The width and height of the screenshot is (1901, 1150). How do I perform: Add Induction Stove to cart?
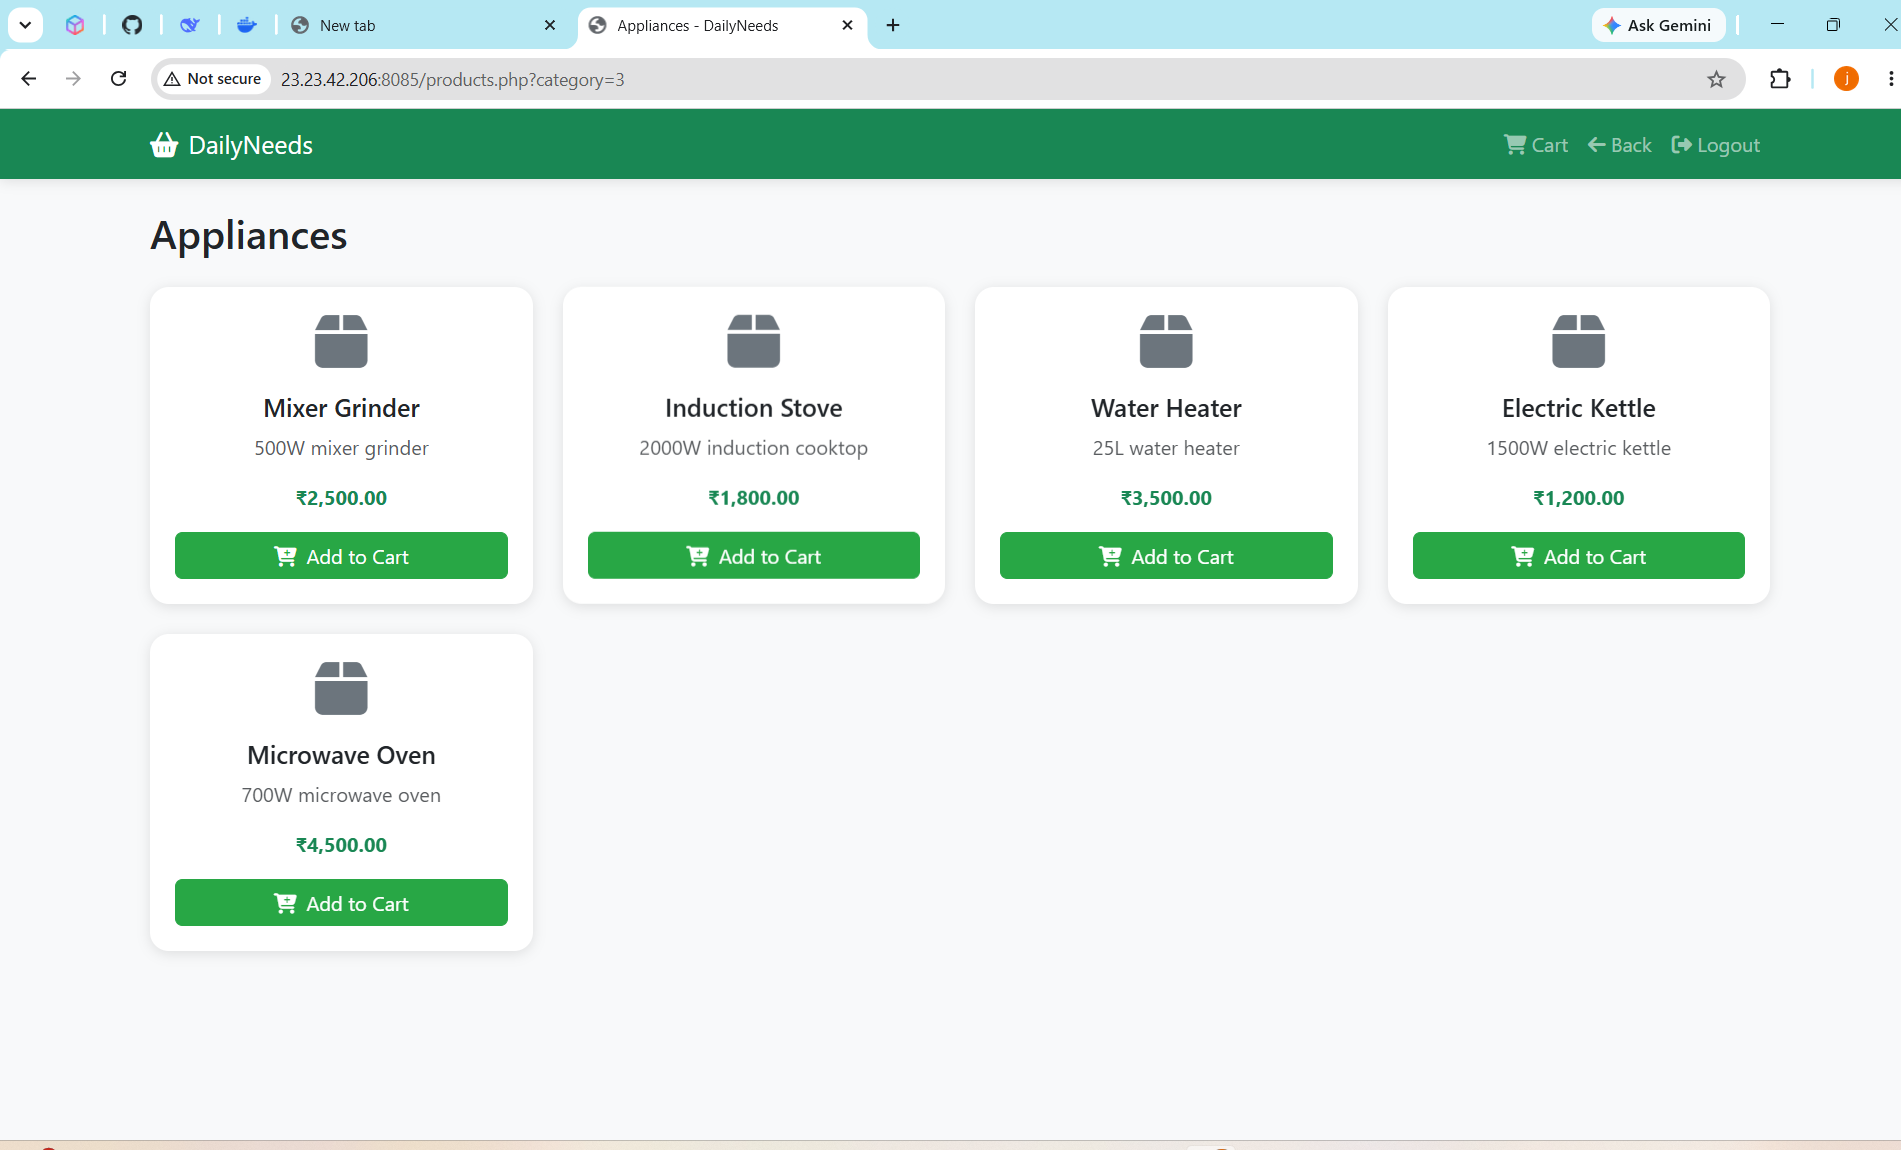coord(754,556)
